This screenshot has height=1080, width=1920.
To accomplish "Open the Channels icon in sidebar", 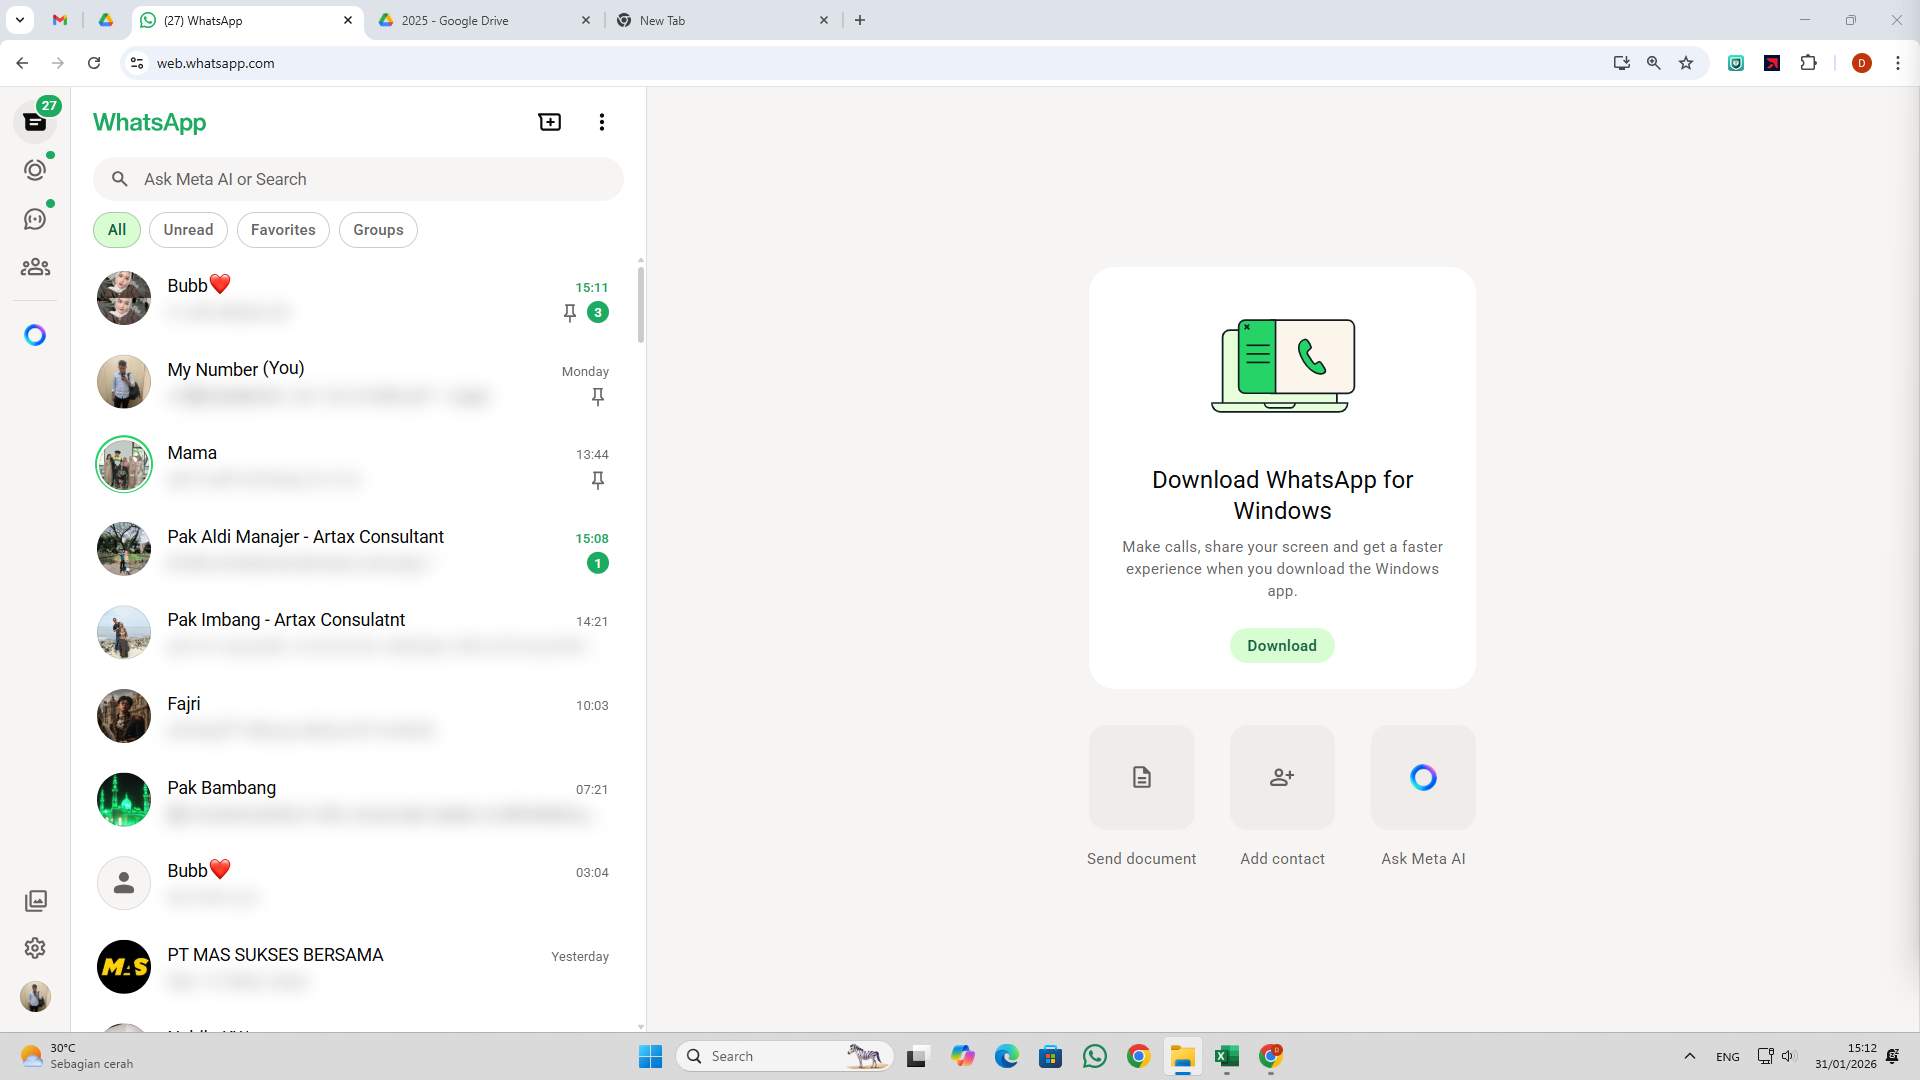I will pos(35,219).
